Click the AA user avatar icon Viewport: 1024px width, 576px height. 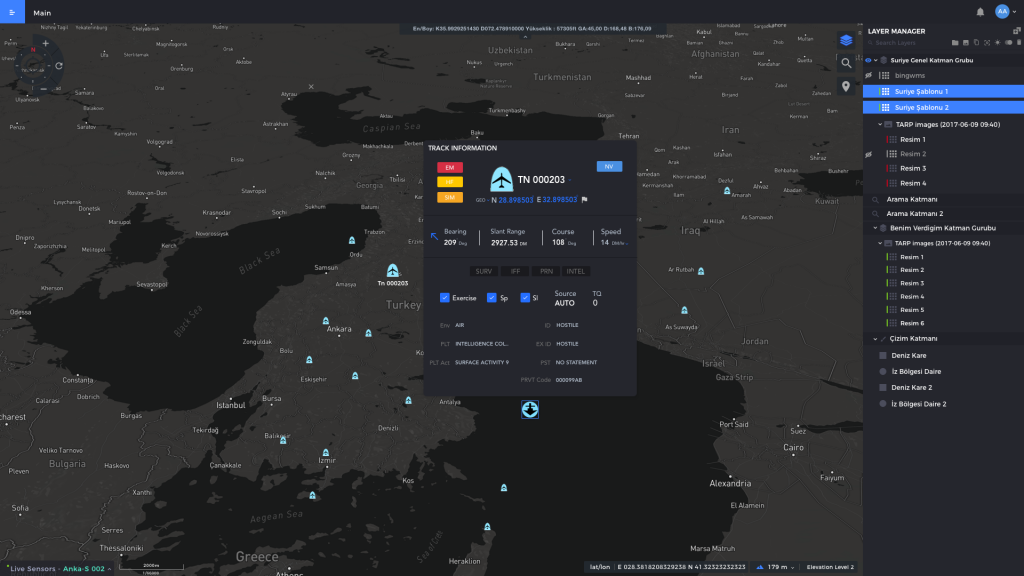pos(1002,11)
